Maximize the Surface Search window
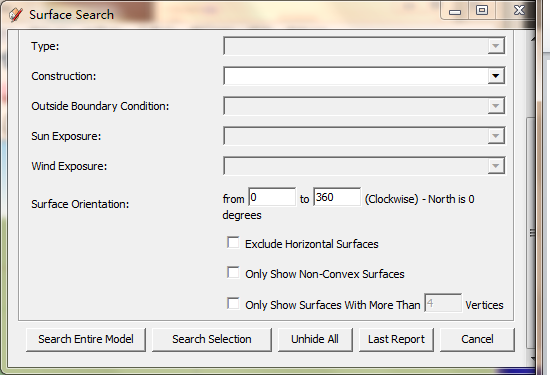Image resolution: width=550 pixels, height=375 pixels. (x=482, y=11)
